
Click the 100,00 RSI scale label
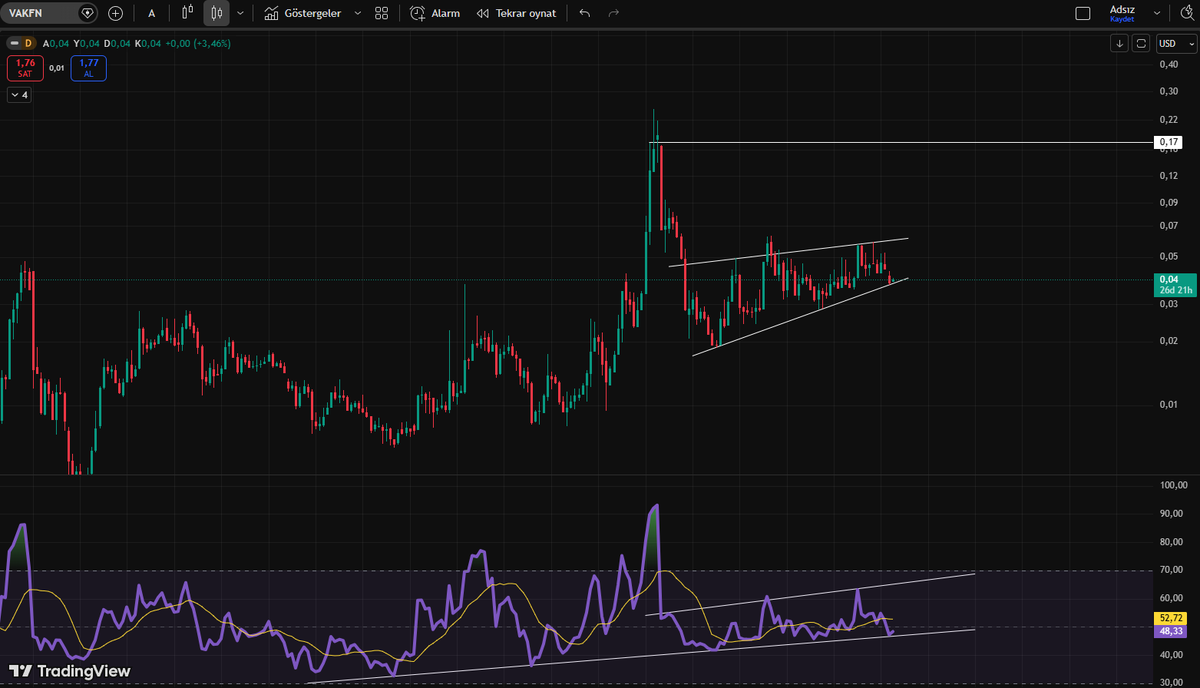point(1172,485)
